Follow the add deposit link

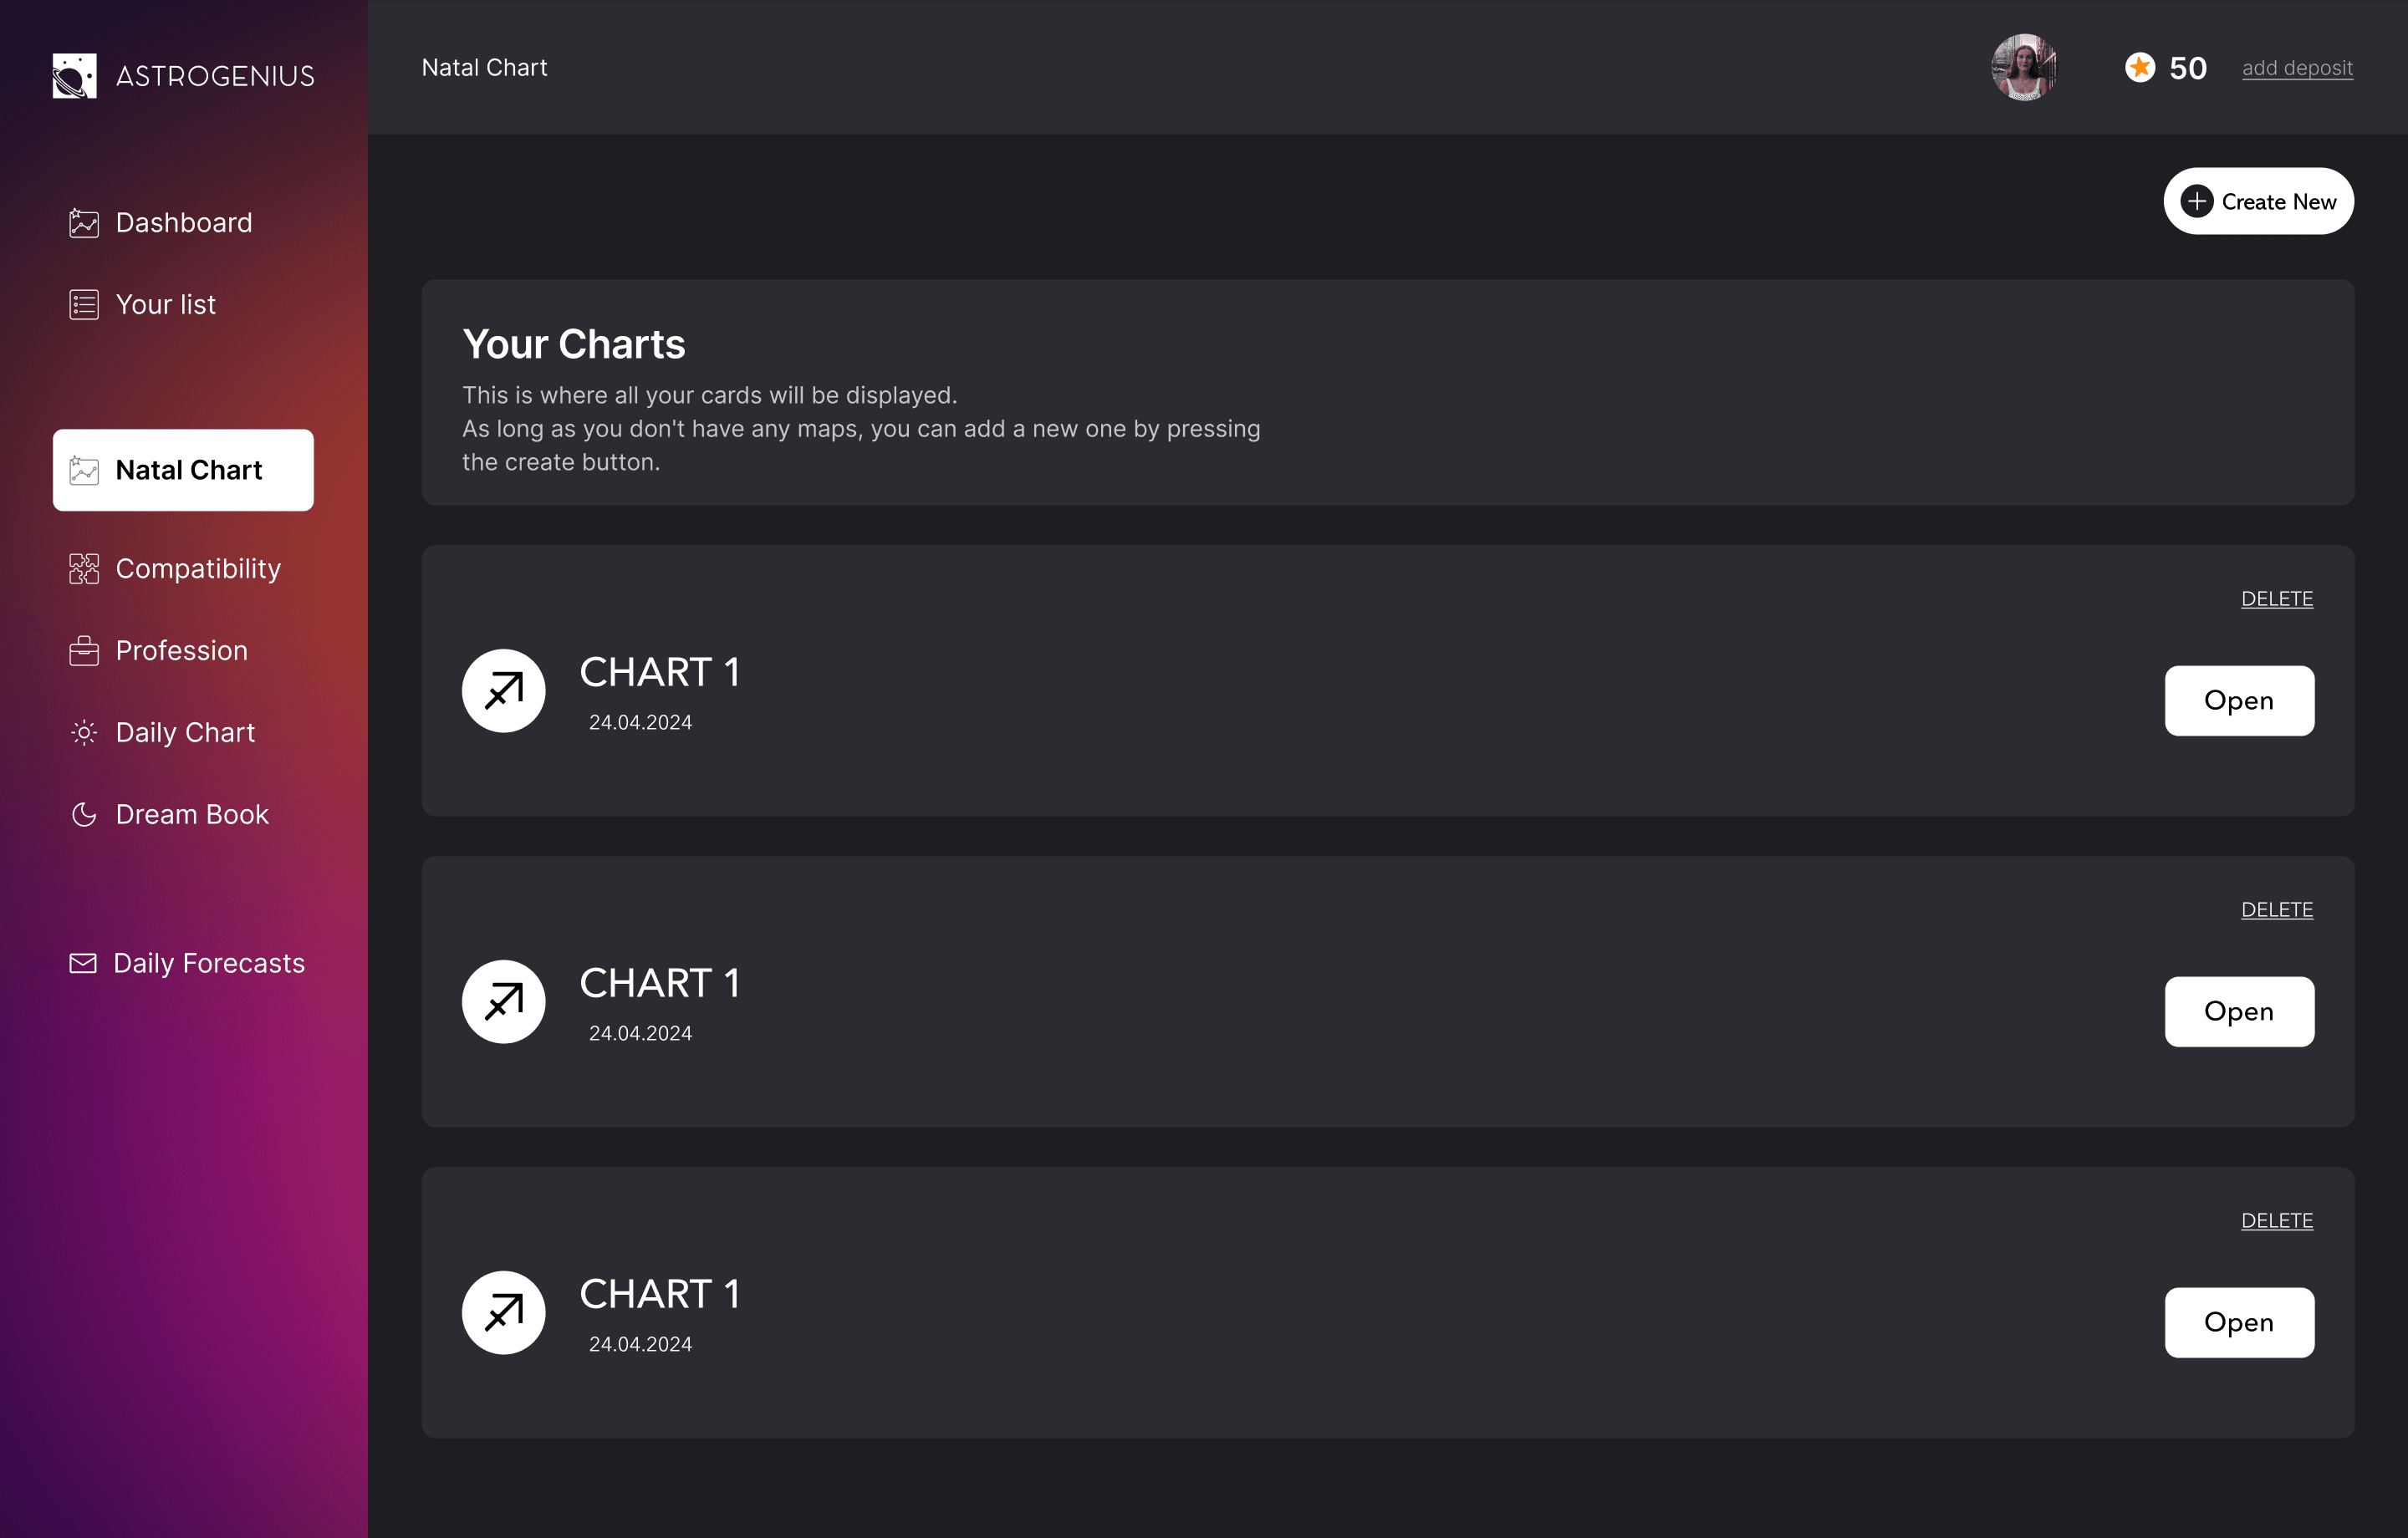coord(2297,68)
